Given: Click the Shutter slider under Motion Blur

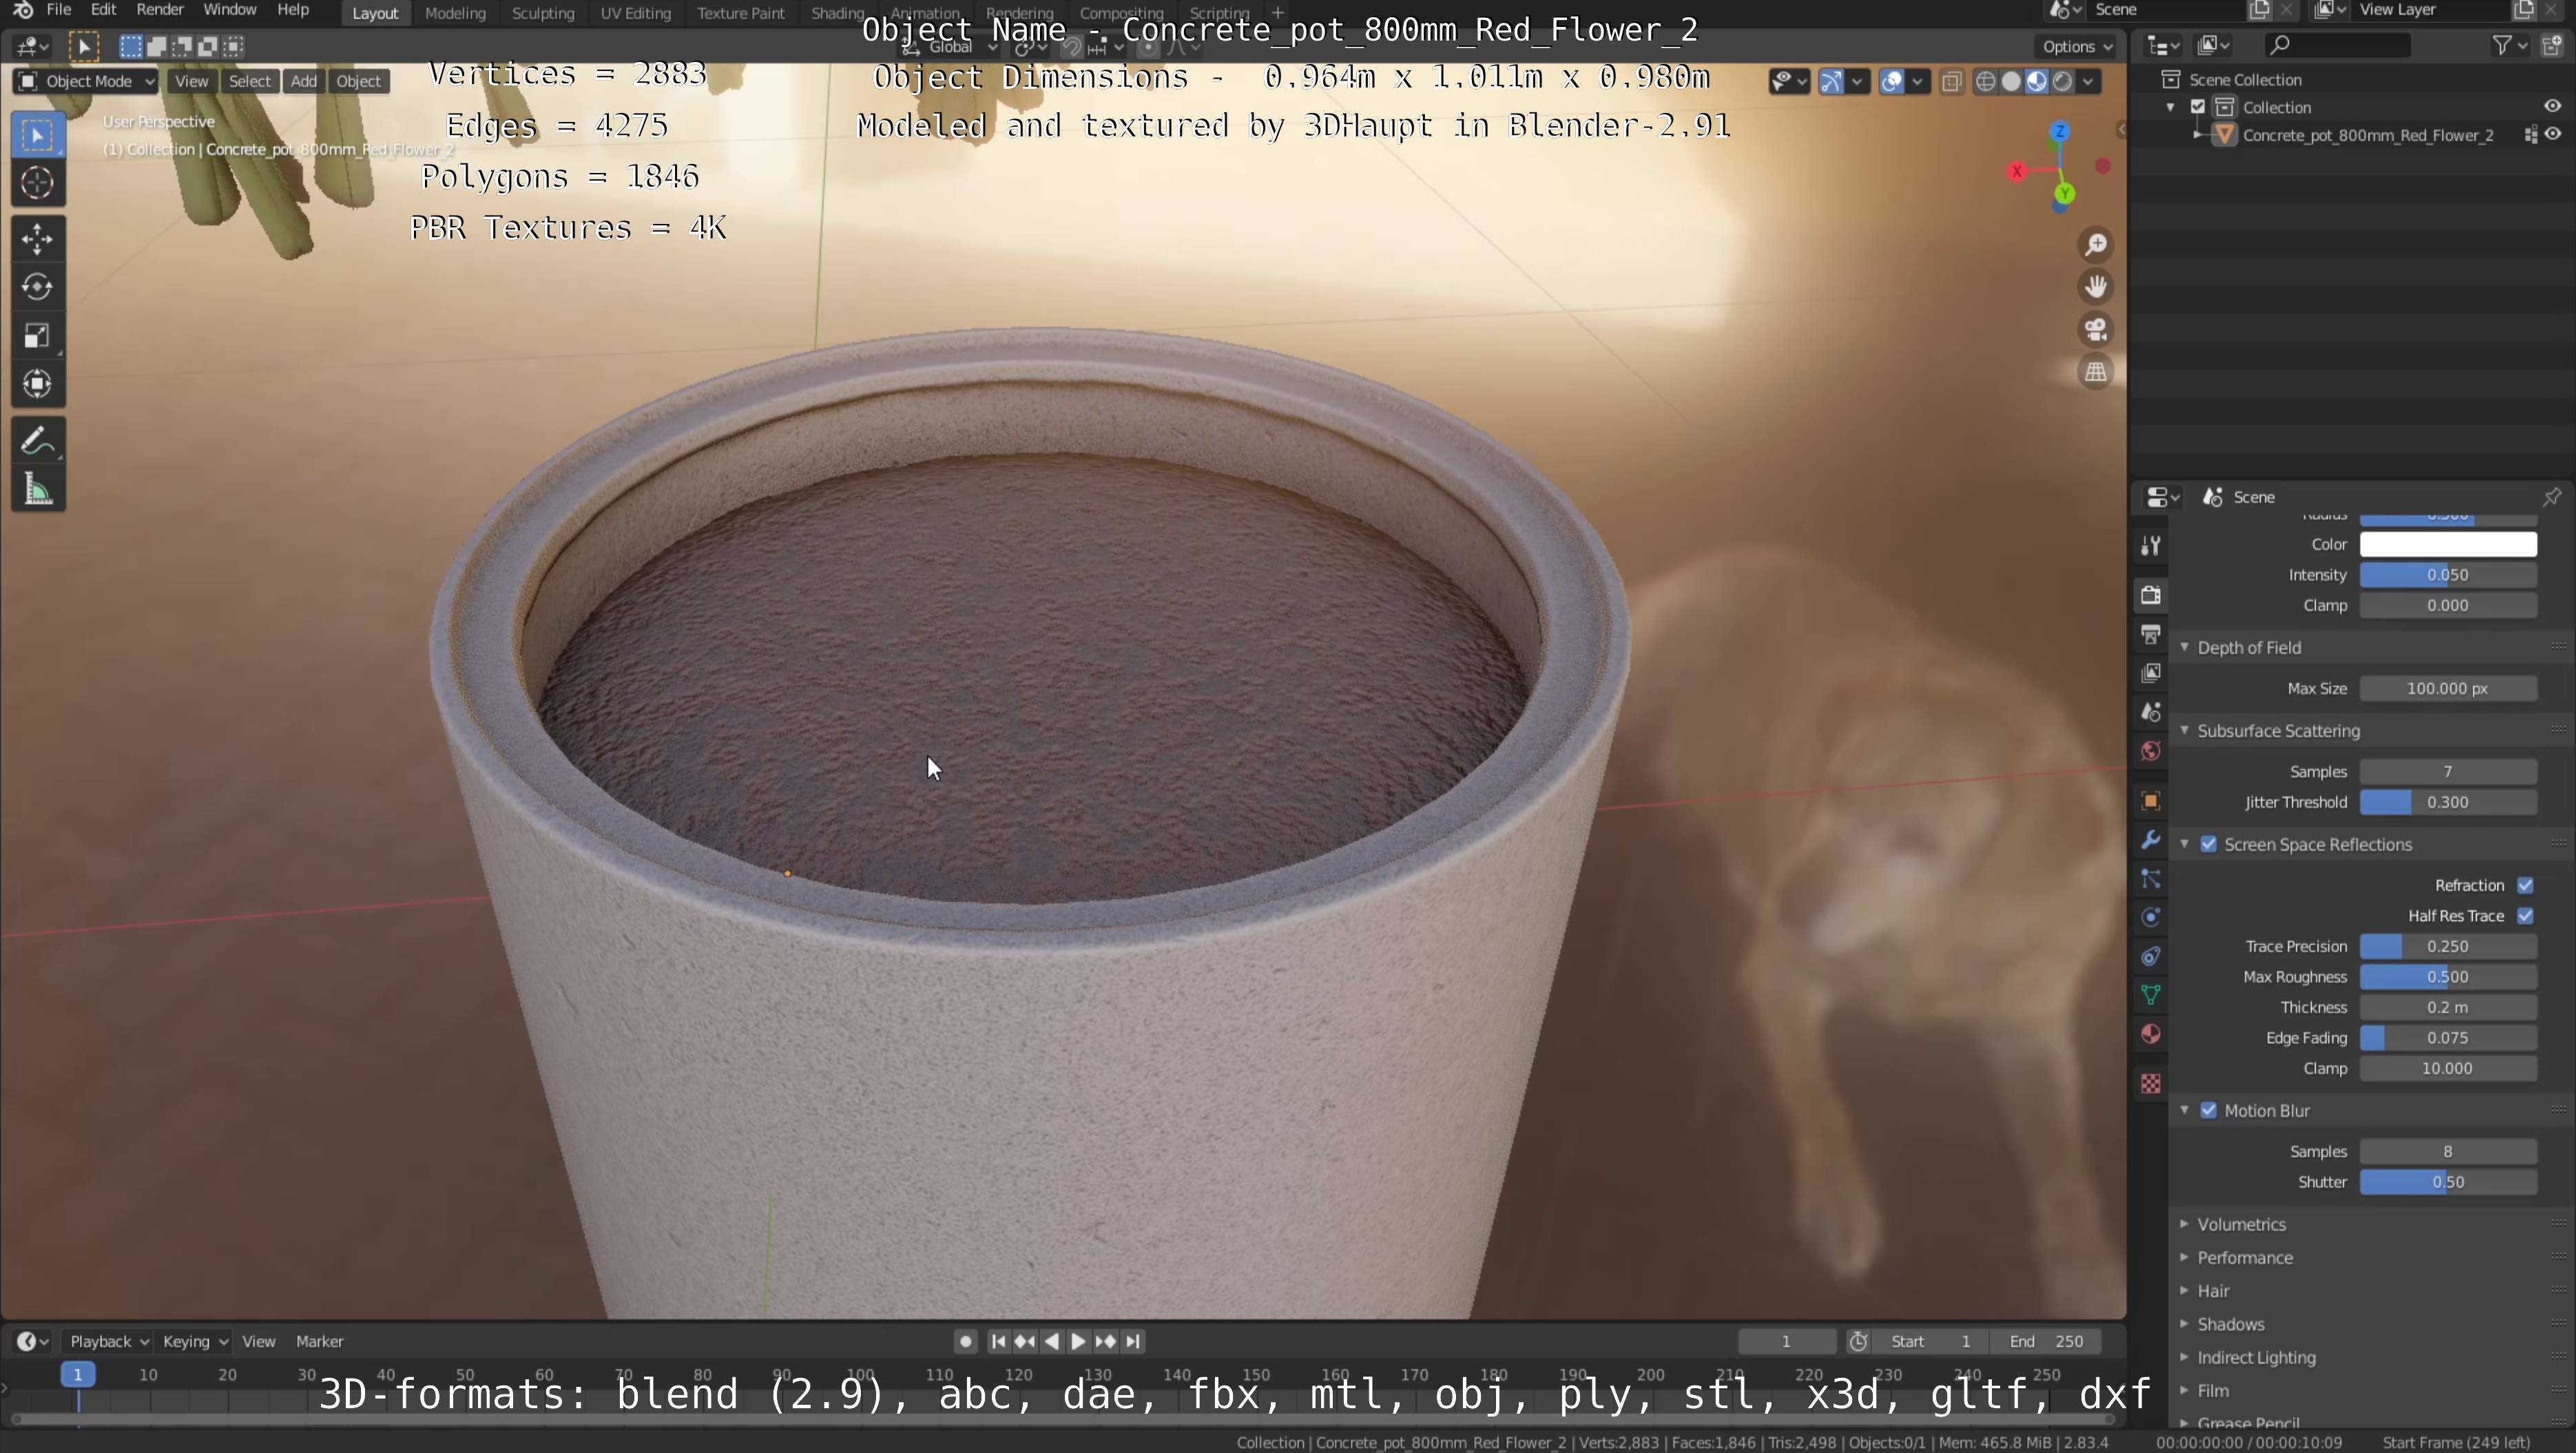Looking at the screenshot, I should (2448, 1183).
